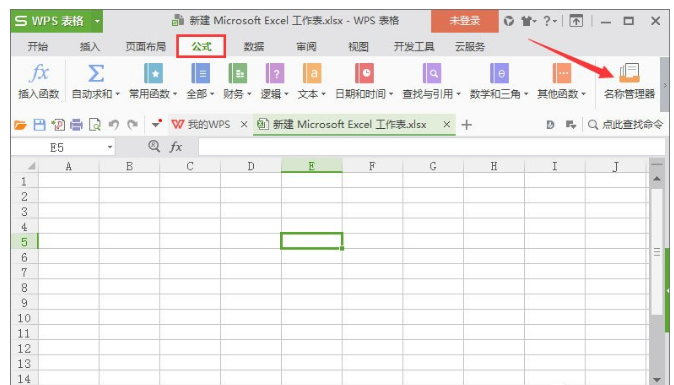Switch to the 开发工具 (Developer) tab

(414, 46)
